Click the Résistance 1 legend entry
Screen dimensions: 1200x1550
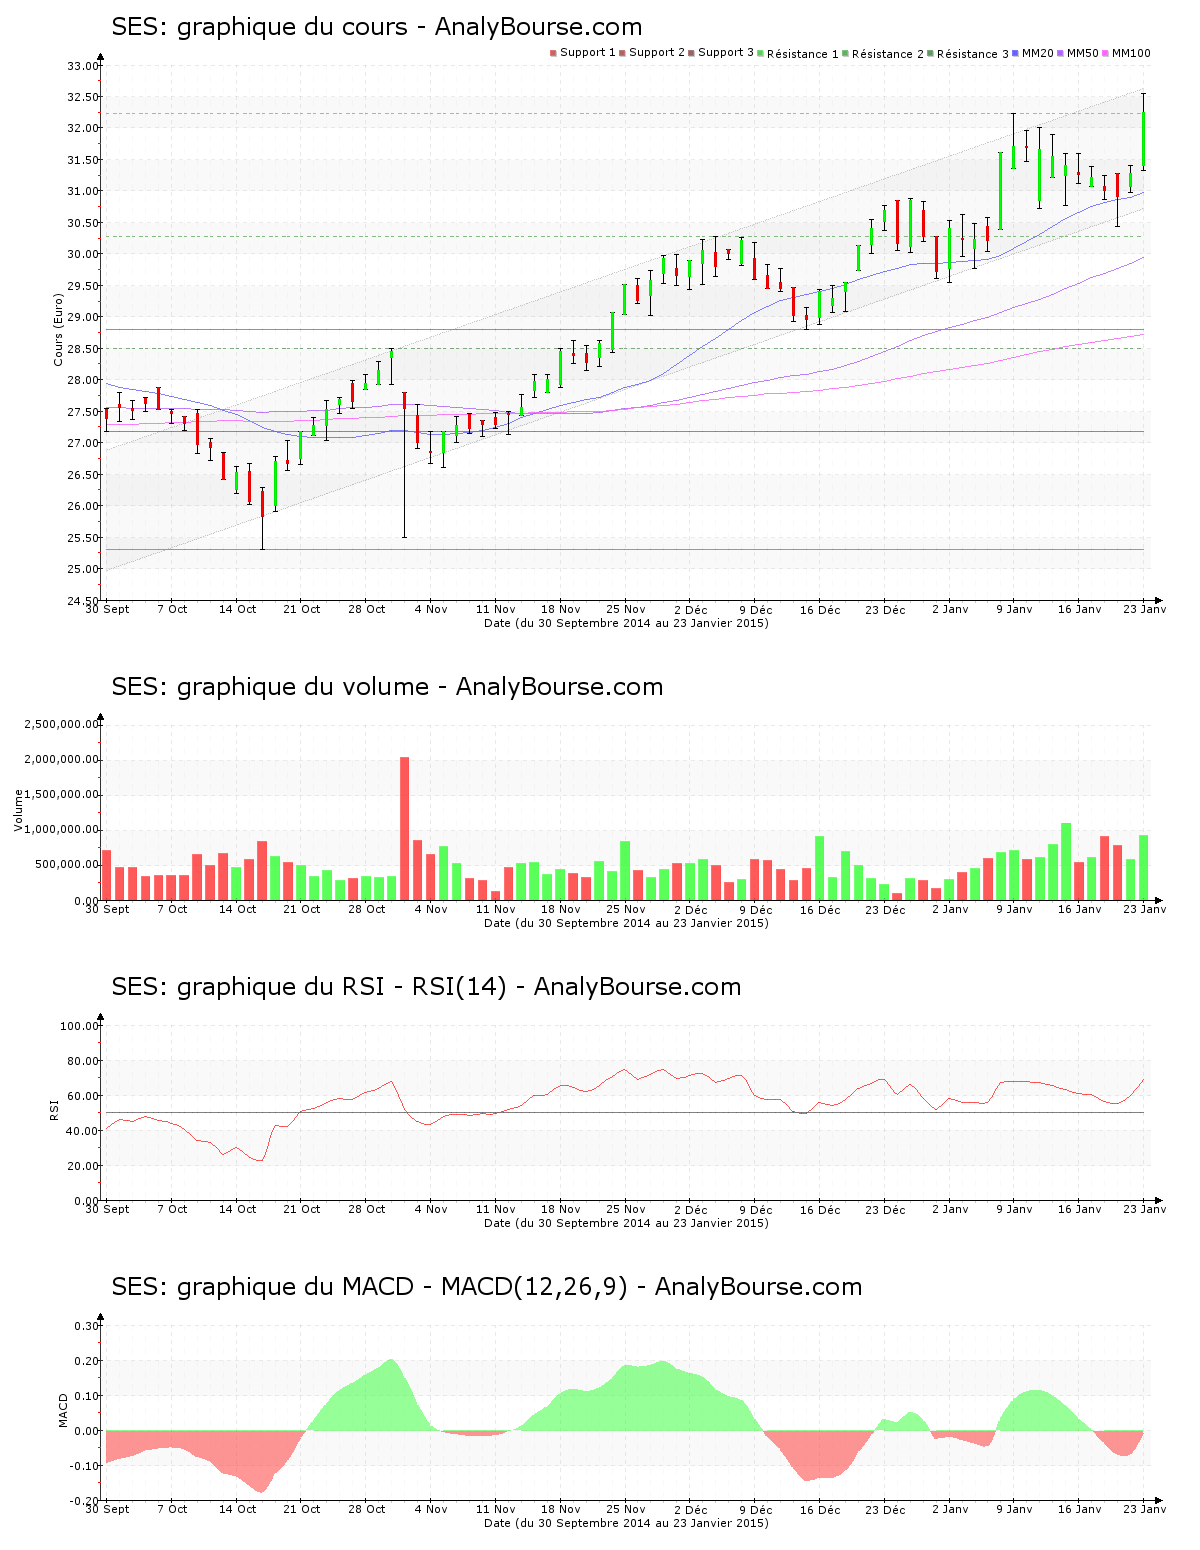click(798, 54)
